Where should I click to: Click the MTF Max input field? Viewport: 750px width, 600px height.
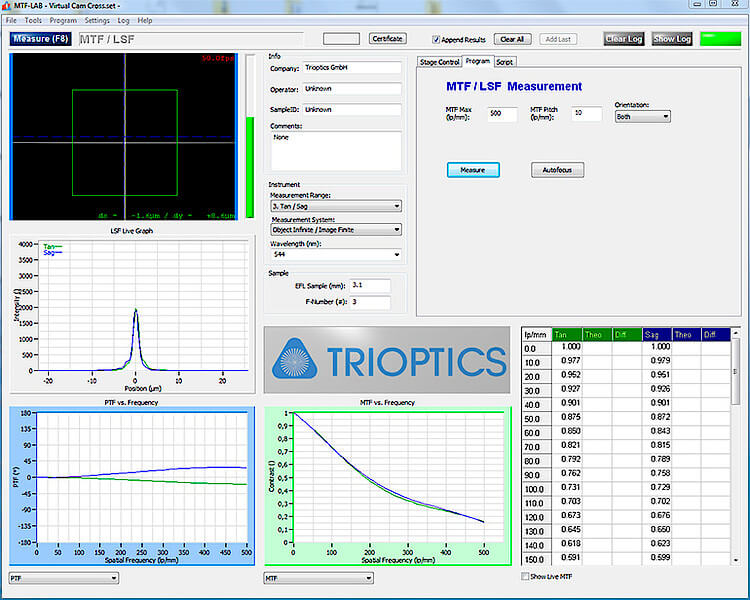[503, 115]
